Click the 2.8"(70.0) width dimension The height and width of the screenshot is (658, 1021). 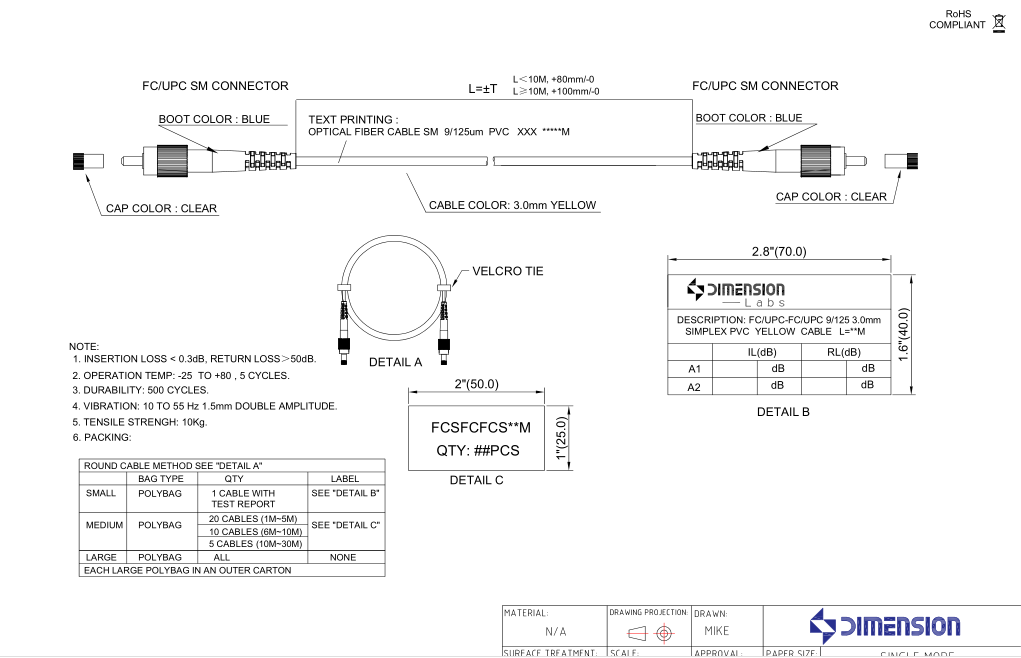click(778, 251)
